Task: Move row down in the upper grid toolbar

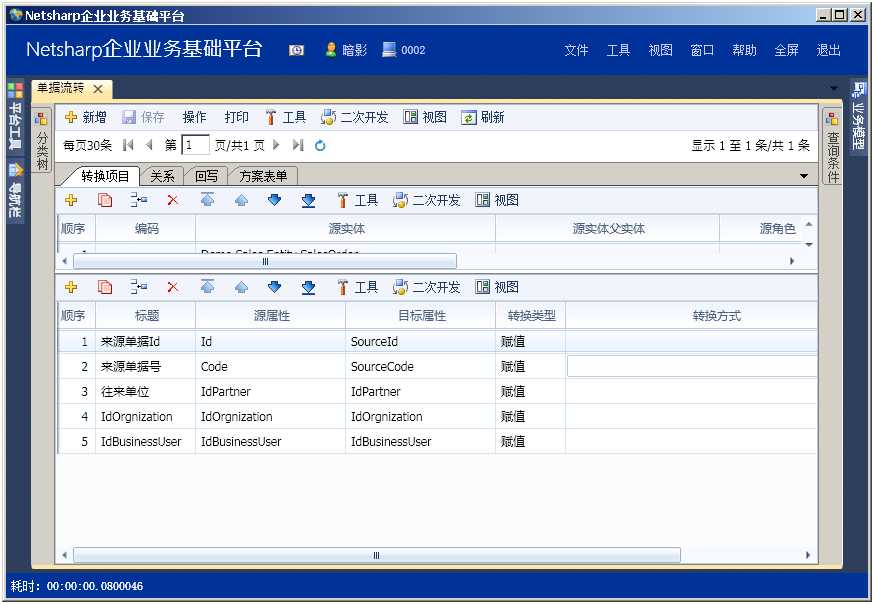Action: tap(274, 200)
